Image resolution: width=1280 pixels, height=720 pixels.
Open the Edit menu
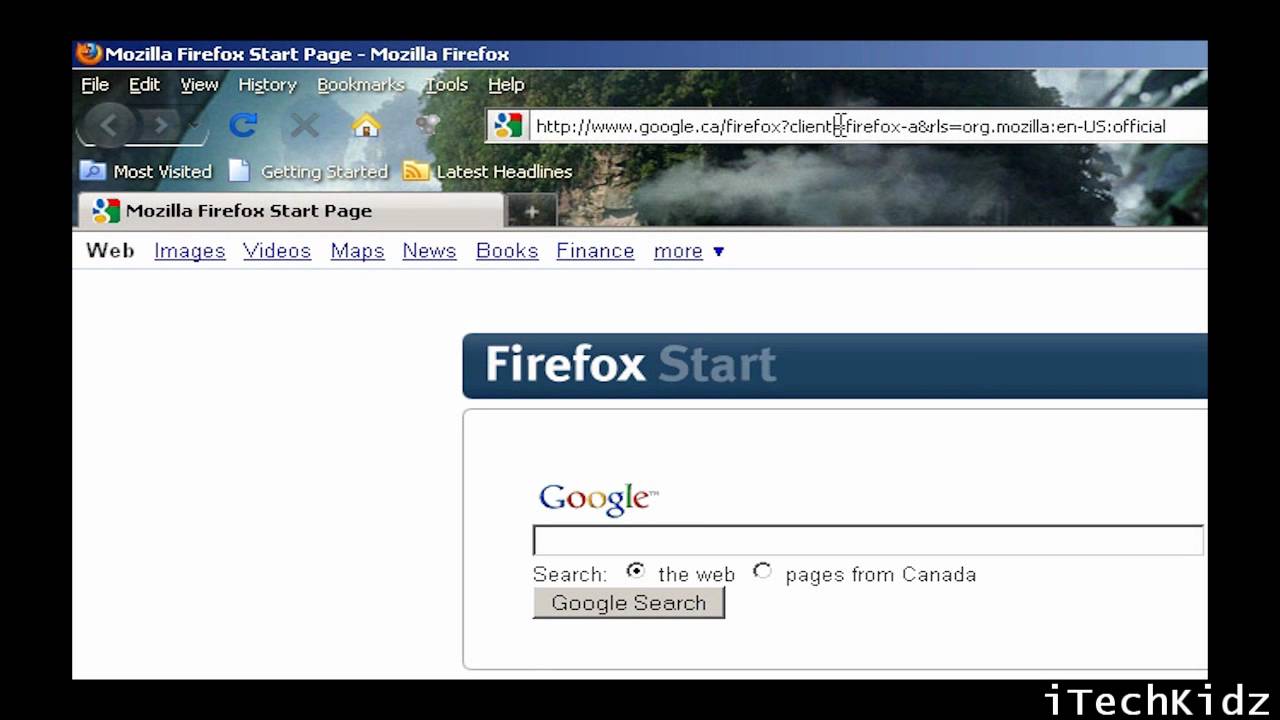[144, 85]
